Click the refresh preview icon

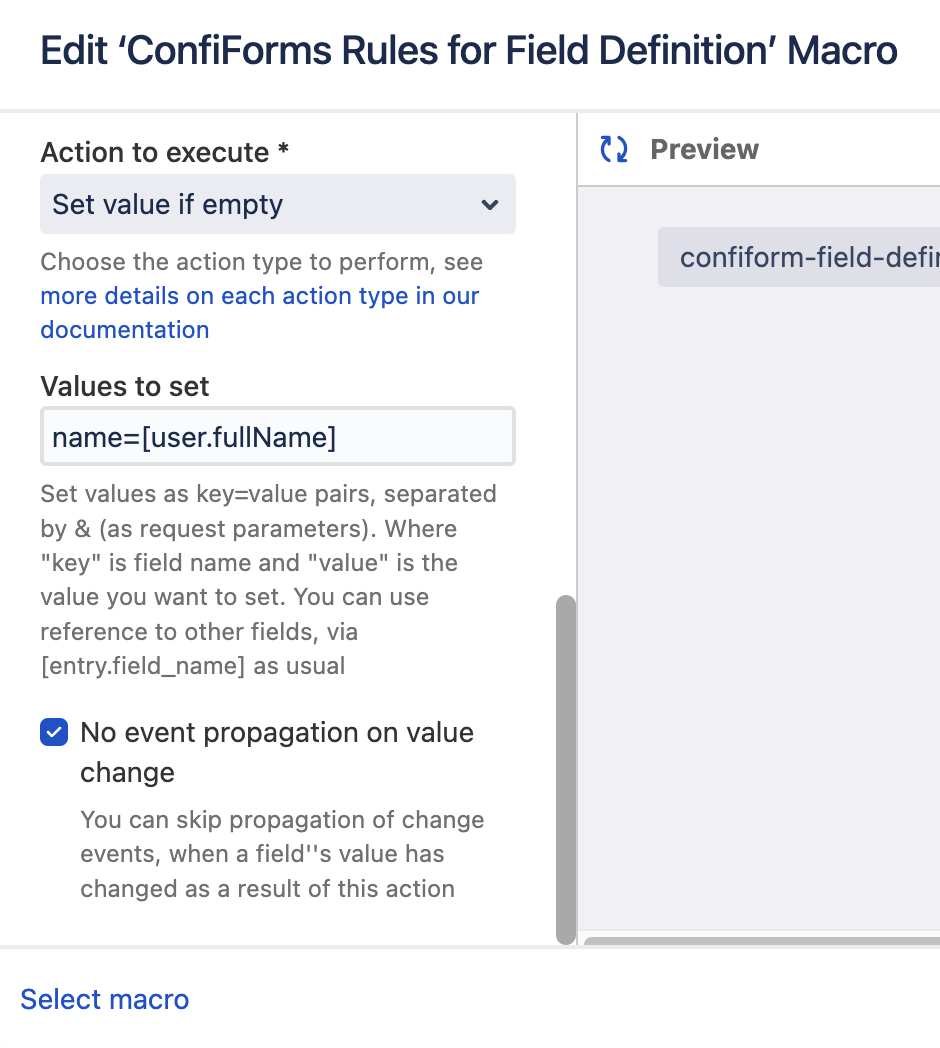(613, 150)
